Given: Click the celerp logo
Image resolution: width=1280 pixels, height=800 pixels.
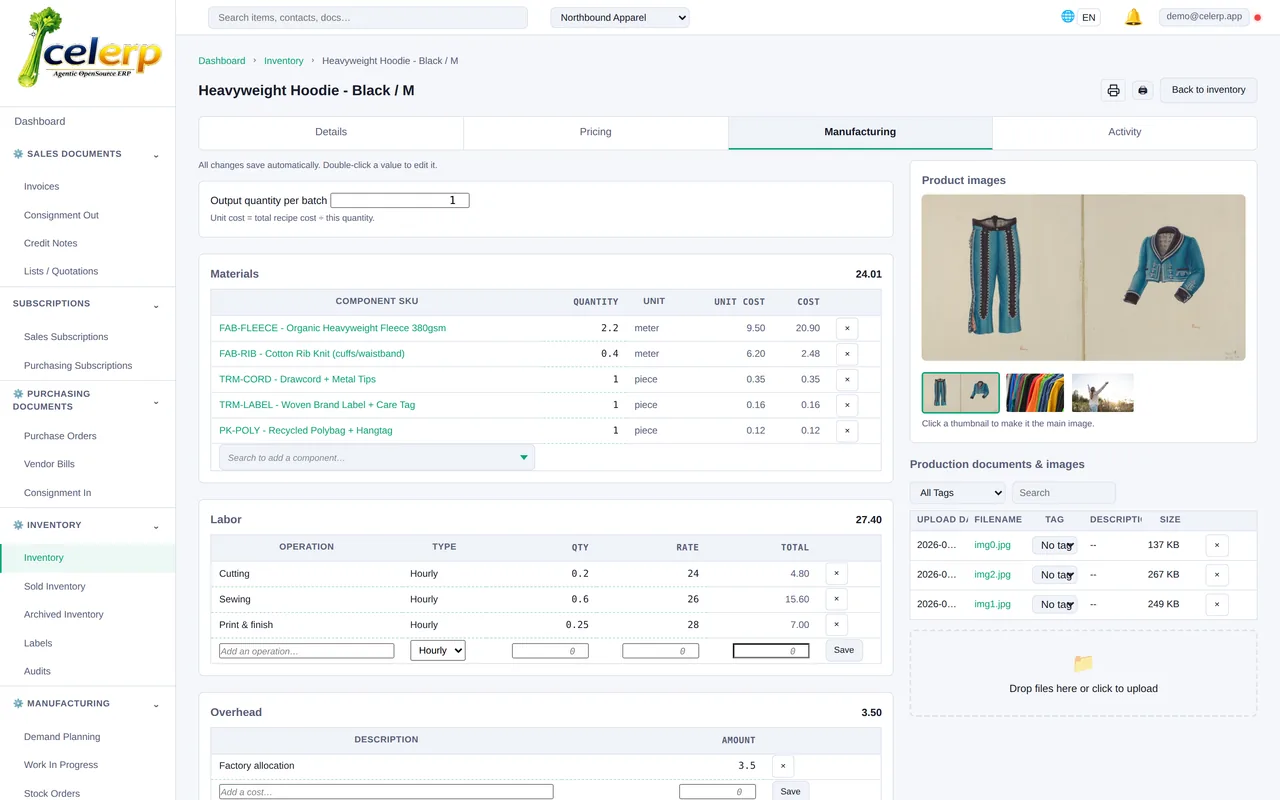Looking at the screenshot, I should [x=88, y=47].
